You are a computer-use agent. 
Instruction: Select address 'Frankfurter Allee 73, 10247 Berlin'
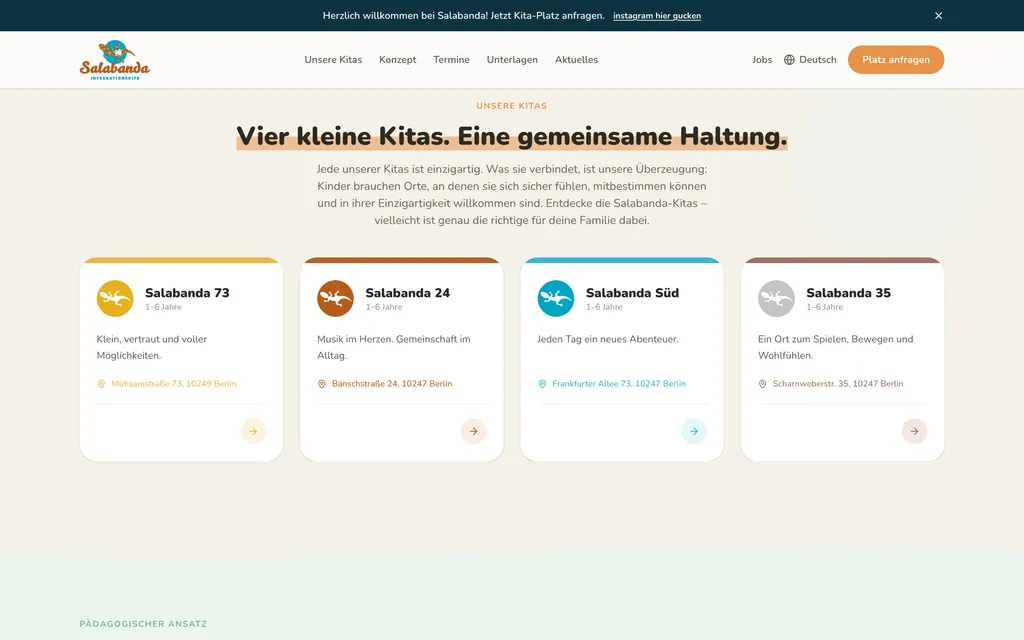click(618, 383)
